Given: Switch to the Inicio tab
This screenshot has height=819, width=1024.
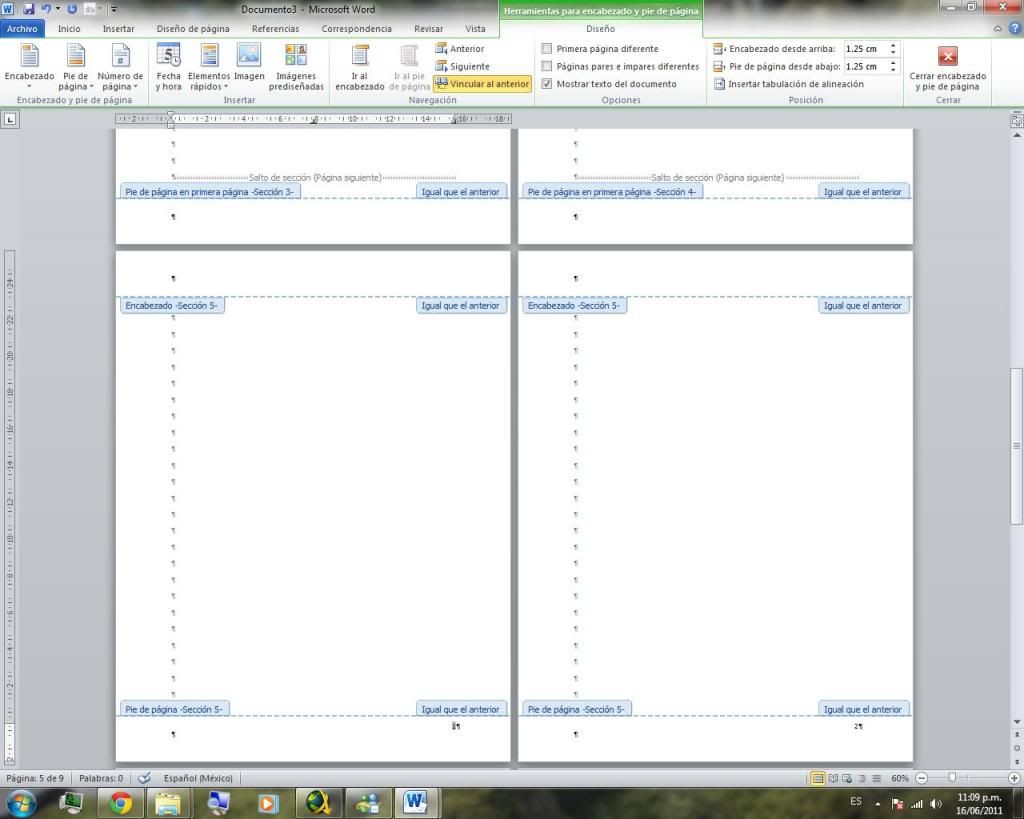Looking at the screenshot, I should [x=69, y=29].
